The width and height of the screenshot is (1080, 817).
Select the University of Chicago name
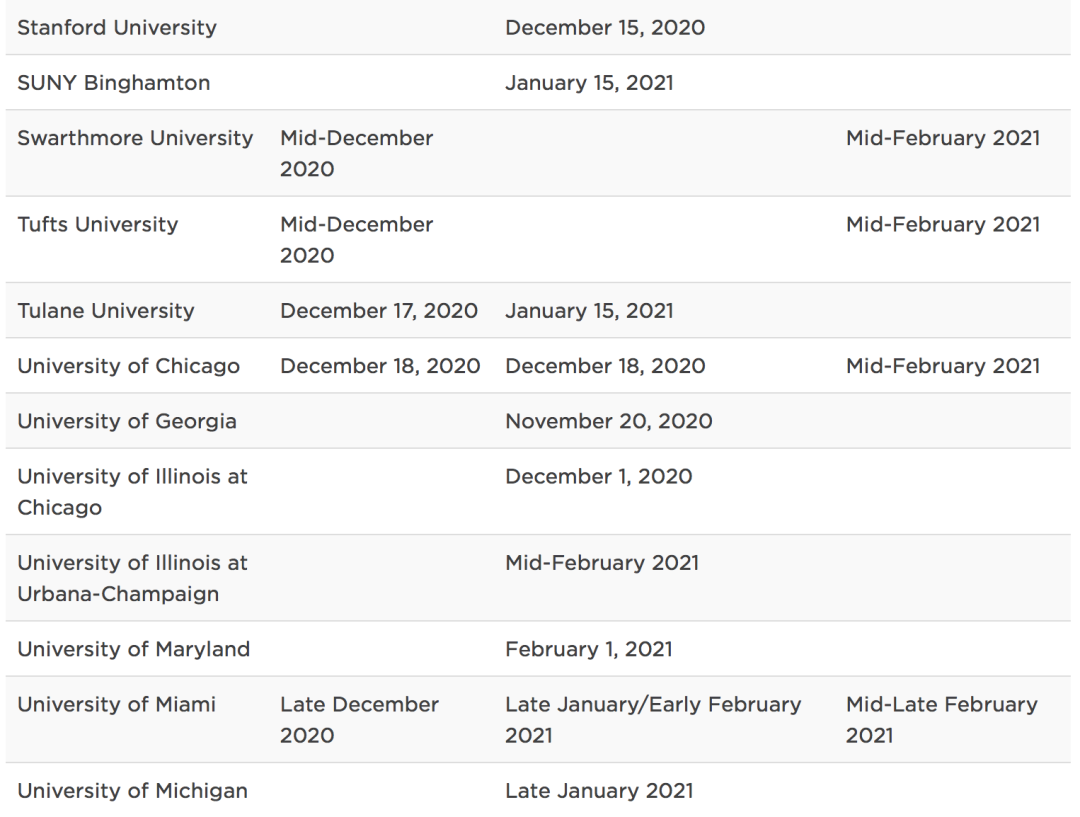(x=129, y=366)
